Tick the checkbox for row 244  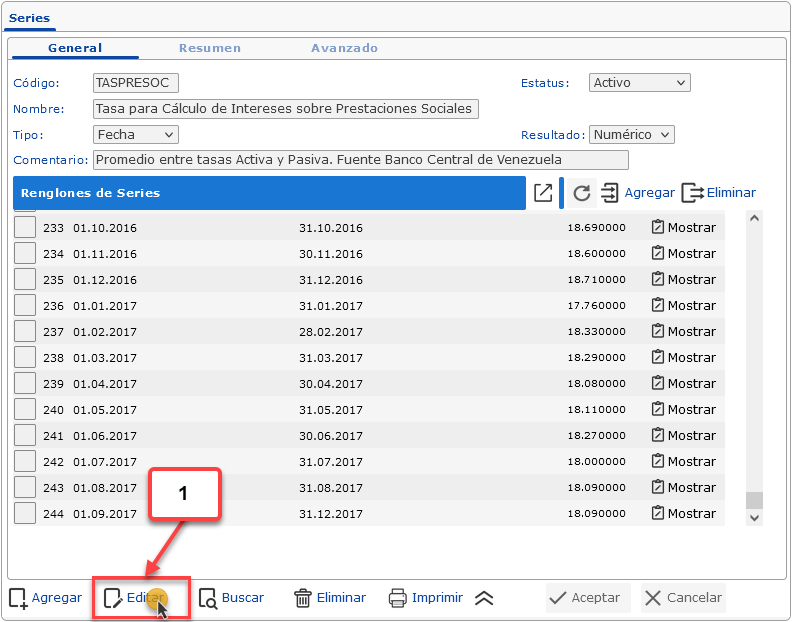point(25,513)
